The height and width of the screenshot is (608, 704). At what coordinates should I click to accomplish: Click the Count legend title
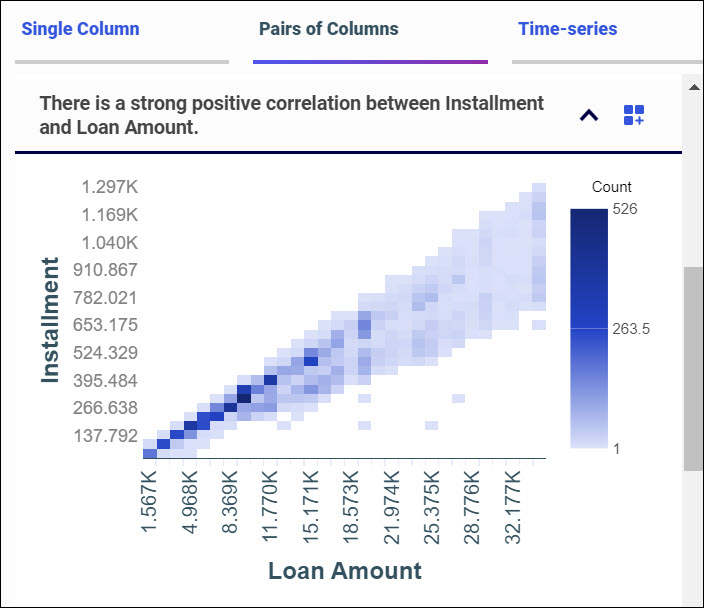click(x=612, y=187)
